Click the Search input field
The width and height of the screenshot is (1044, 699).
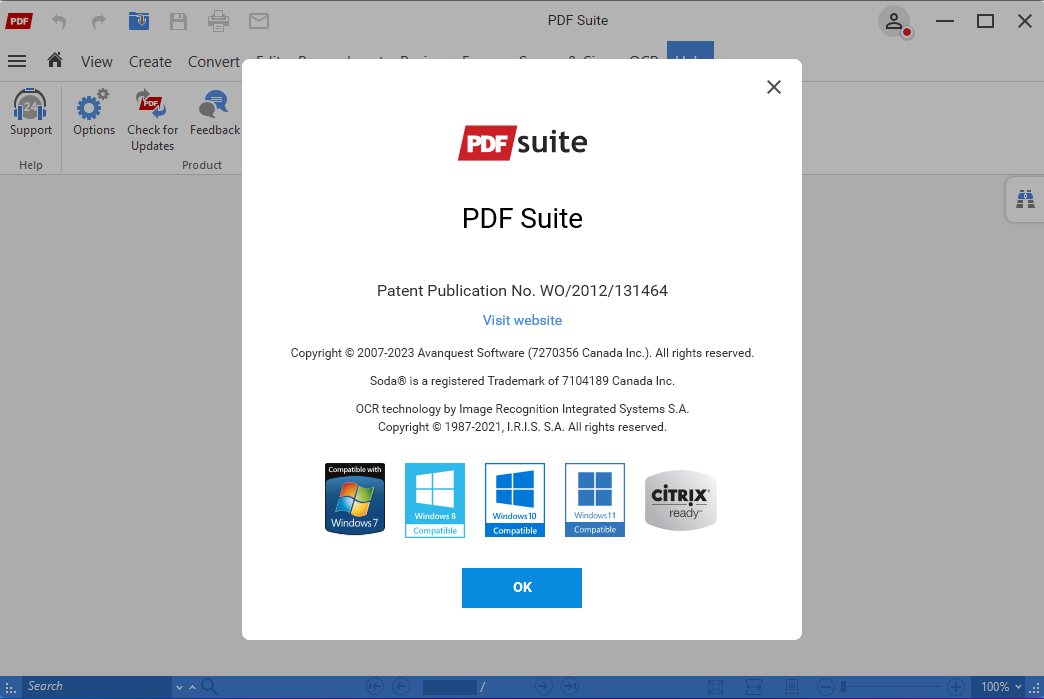(97, 686)
